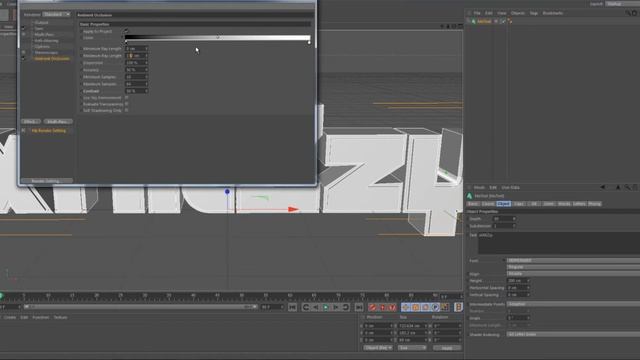640x360 pixels.
Task: Open the Shader Indexing dropdown
Action: tap(573, 334)
